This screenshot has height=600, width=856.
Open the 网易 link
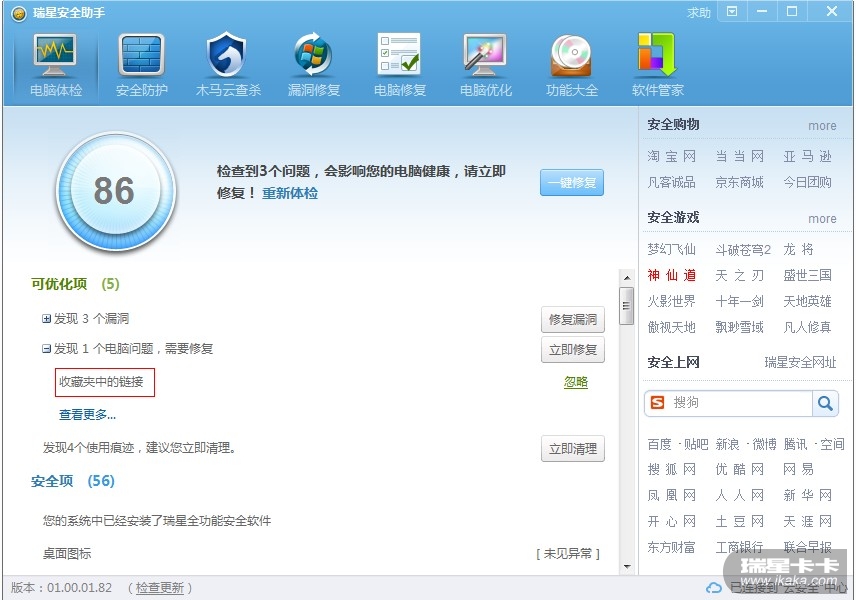click(x=799, y=470)
